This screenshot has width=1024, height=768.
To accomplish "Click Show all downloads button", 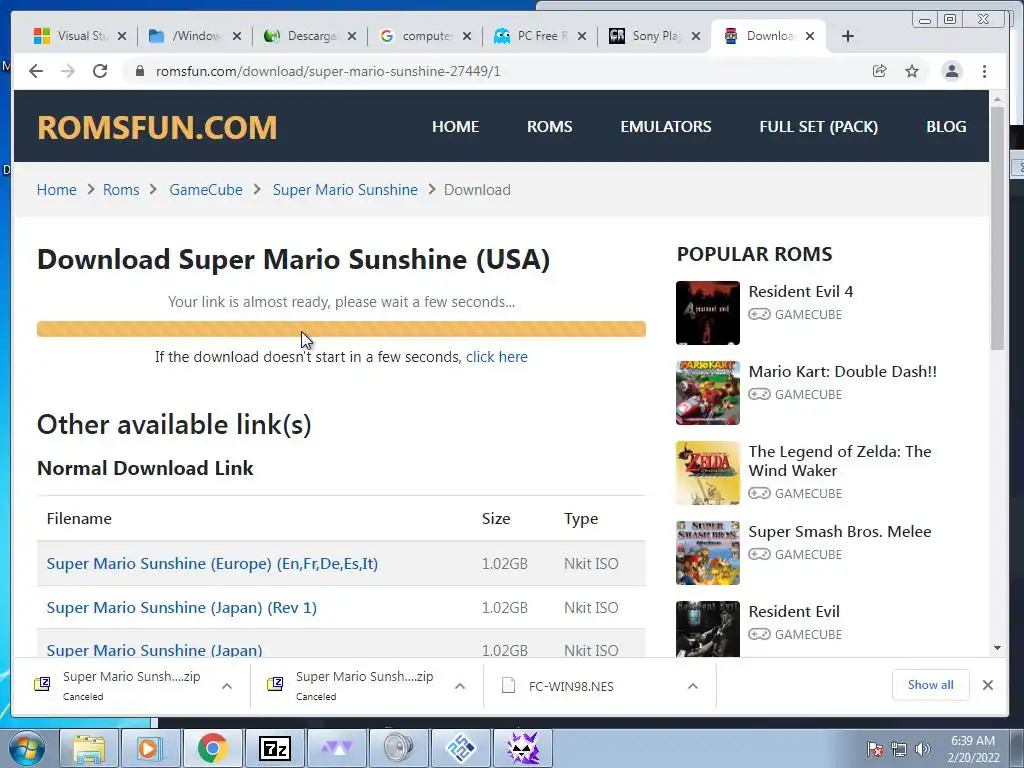I will click(x=931, y=685).
